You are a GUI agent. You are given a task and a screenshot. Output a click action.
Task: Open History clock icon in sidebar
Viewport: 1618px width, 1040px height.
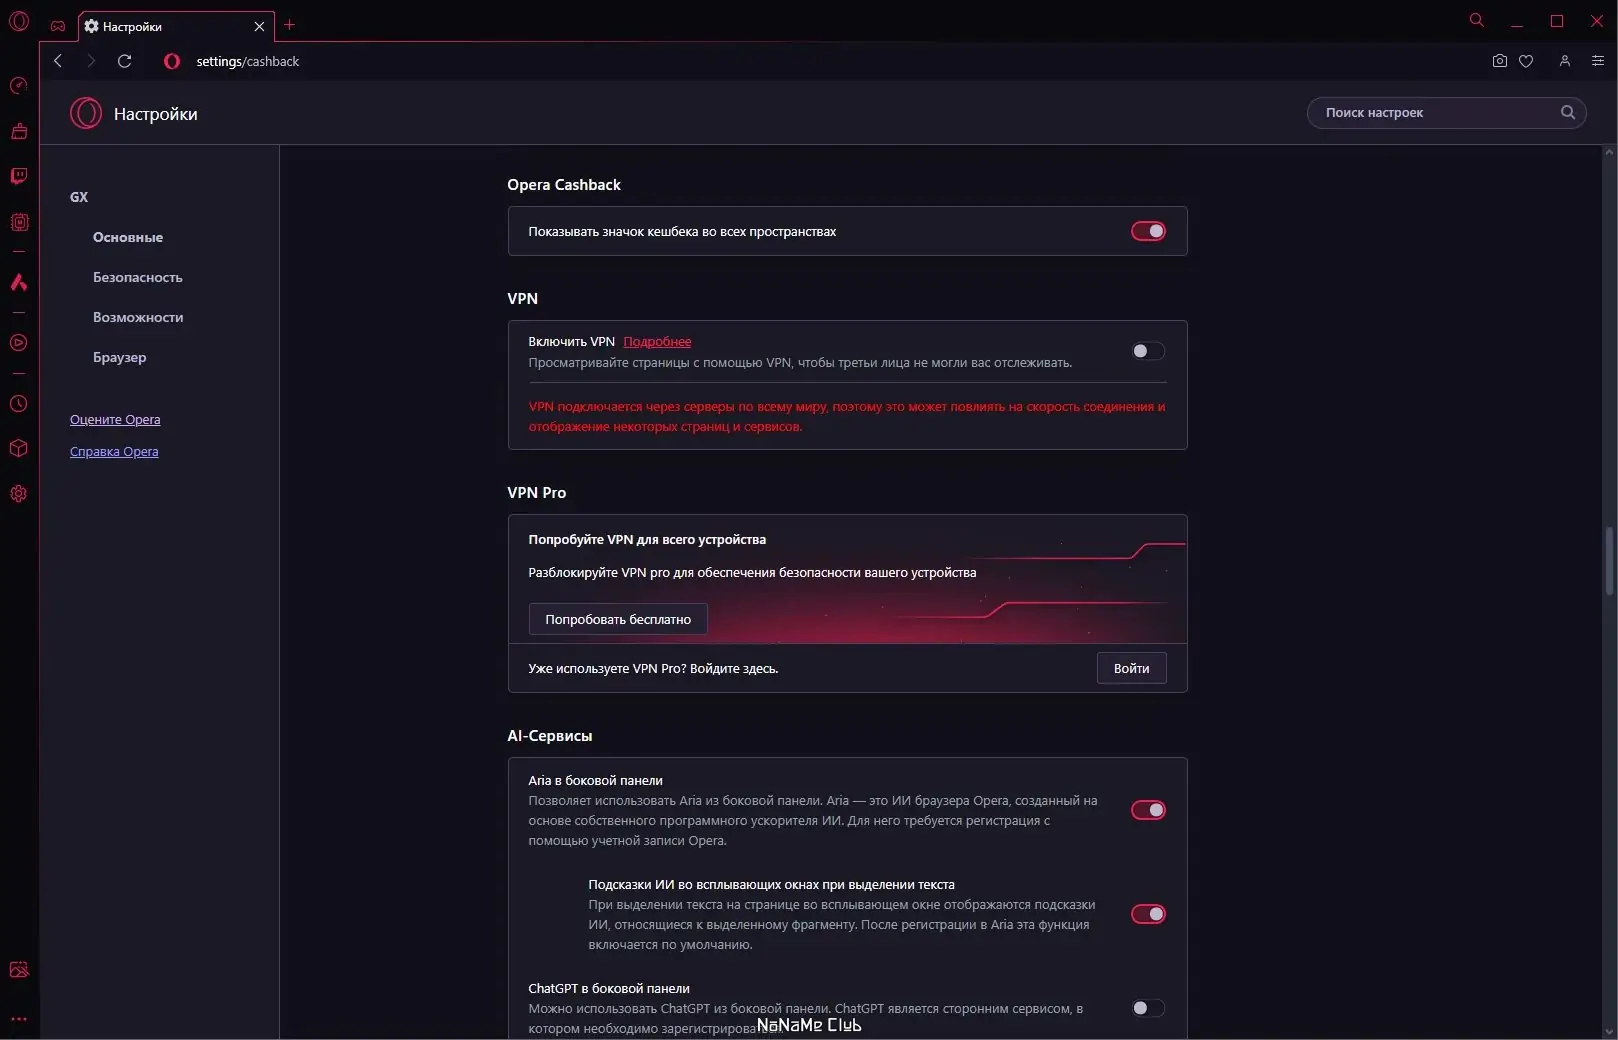[x=18, y=404]
